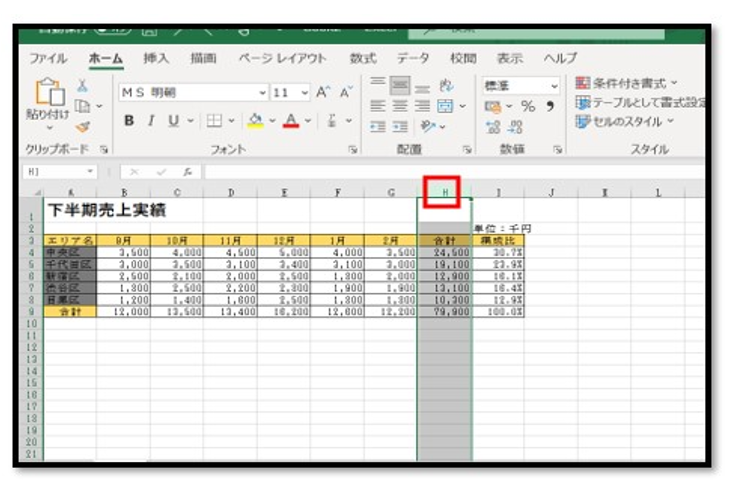Click the decrease decimal icon
The height and width of the screenshot is (481, 731).
click(x=515, y=127)
